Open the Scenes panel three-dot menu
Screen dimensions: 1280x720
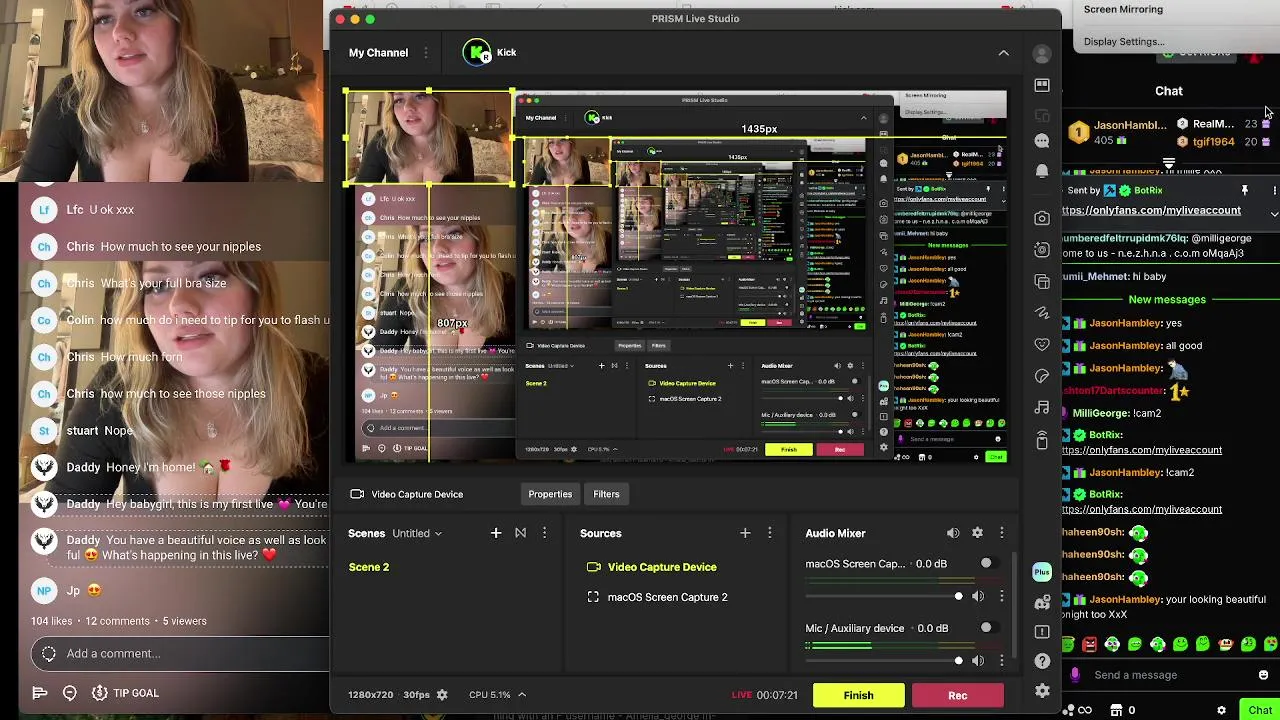tap(544, 533)
